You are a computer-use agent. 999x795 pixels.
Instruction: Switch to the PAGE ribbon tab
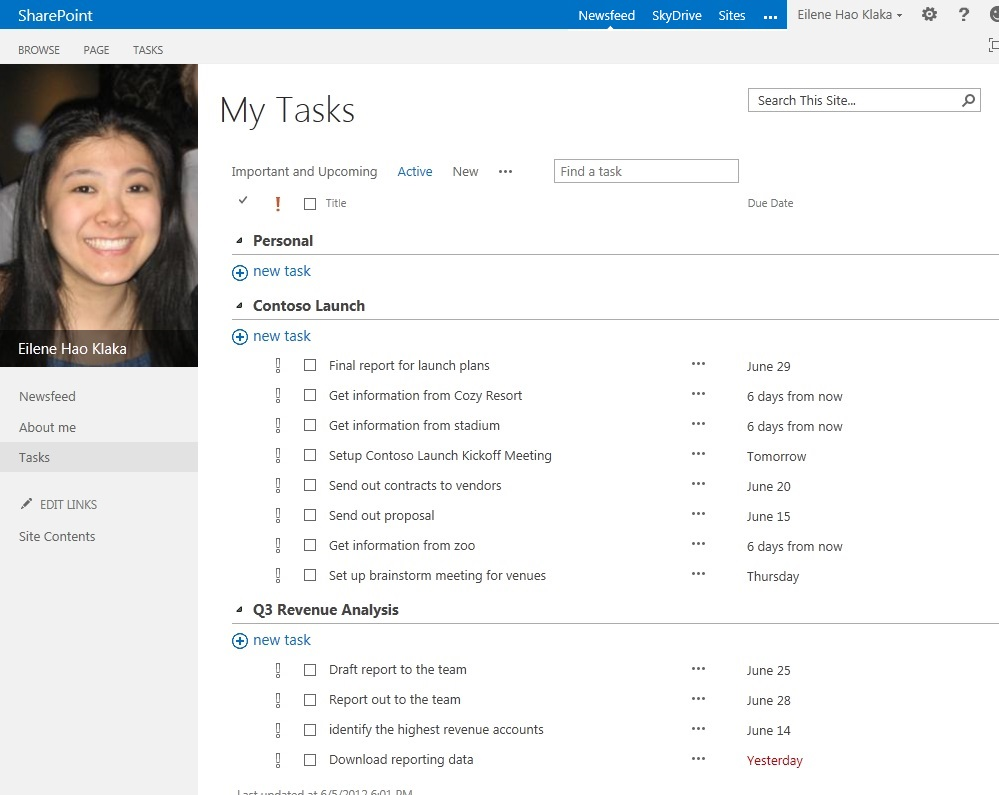(95, 49)
